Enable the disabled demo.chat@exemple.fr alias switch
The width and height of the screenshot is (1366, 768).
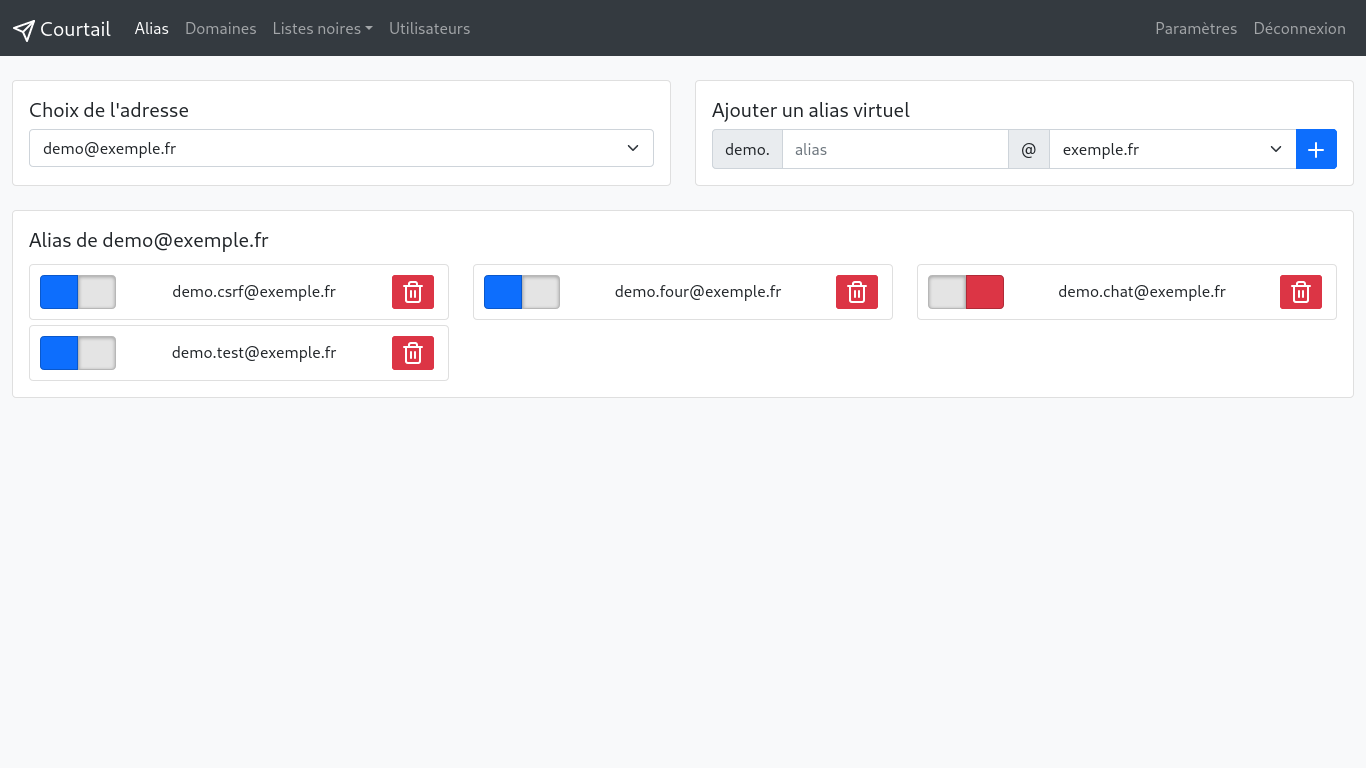966,292
